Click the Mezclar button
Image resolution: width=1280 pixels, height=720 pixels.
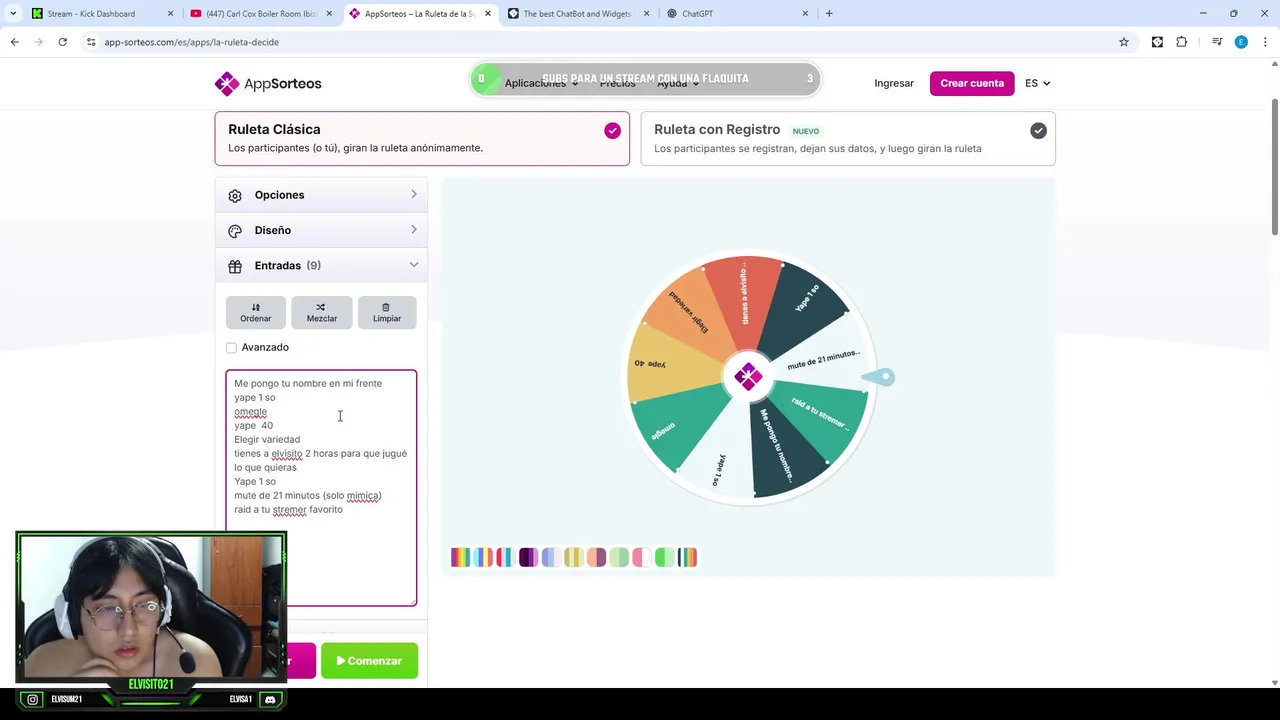321,312
